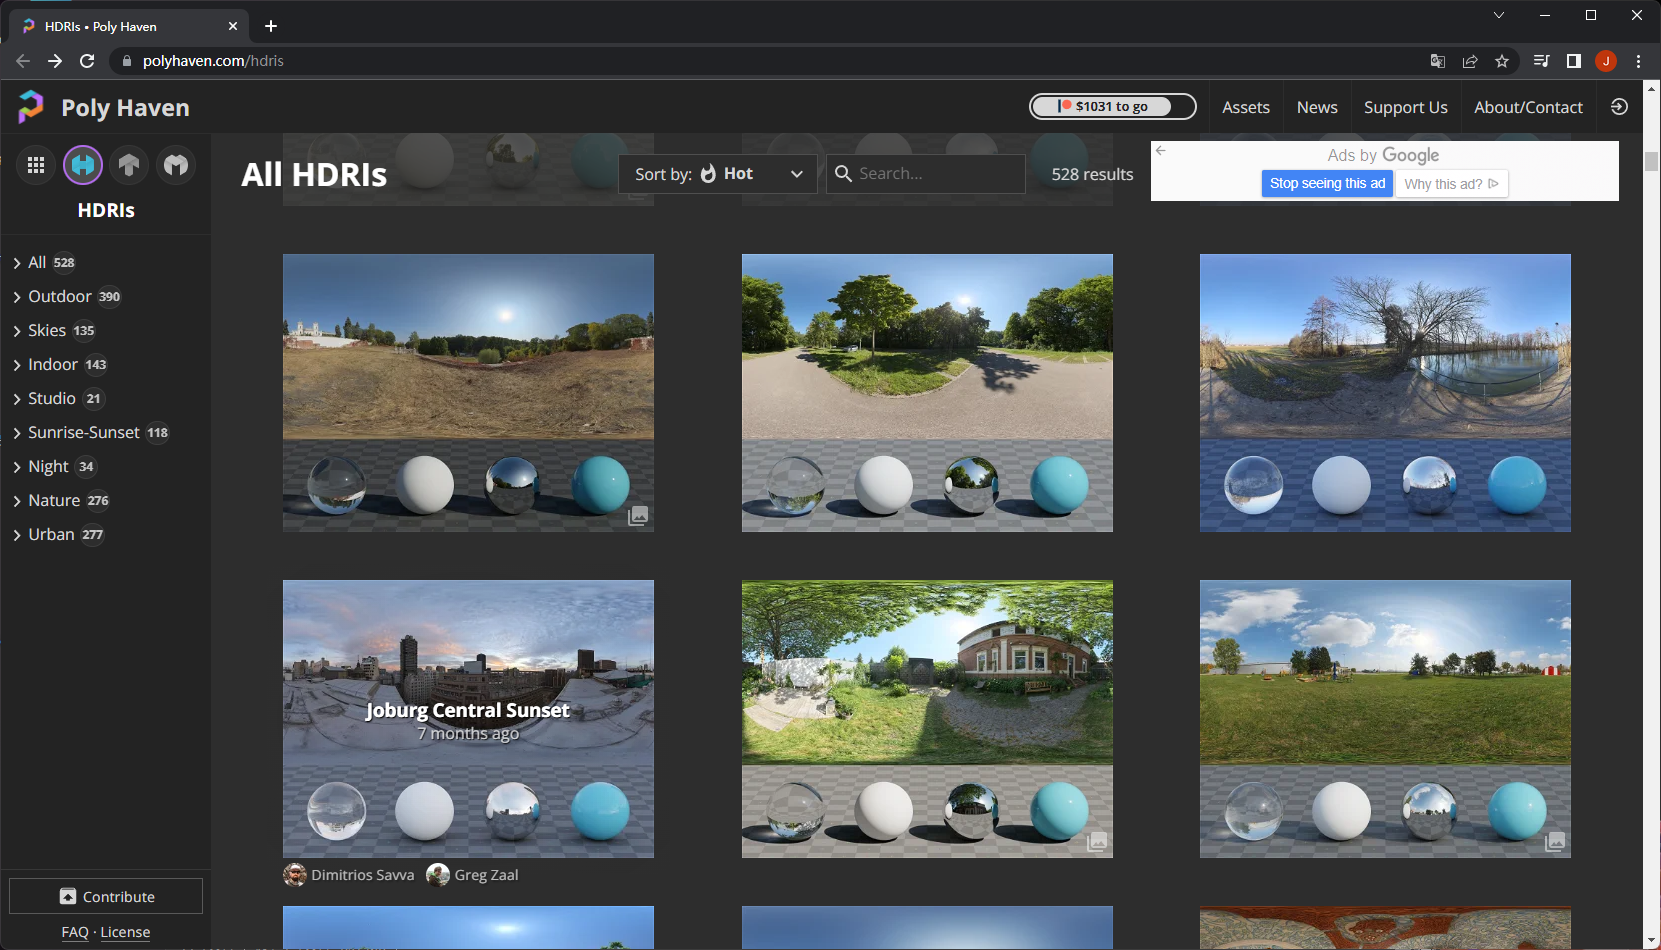Close the HDRIs Poly Haven tab

click(x=233, y=26)
